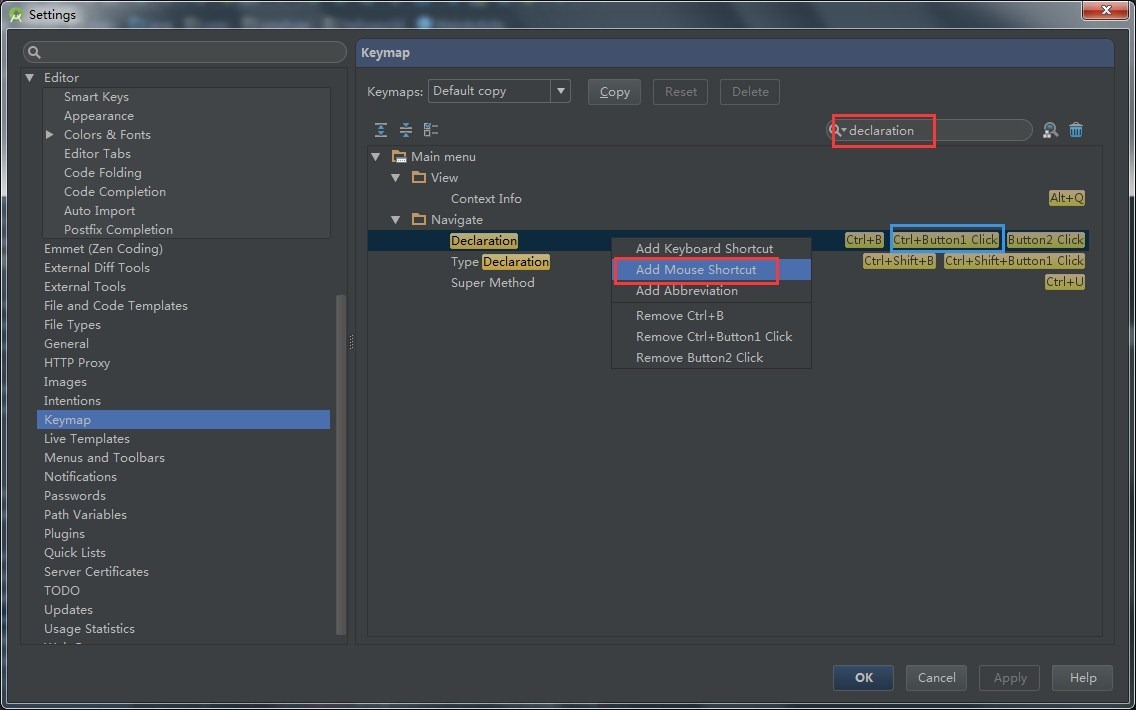Click the trash icon to clear filtering
Image resolution: width=1136 pixels, height=710 pixels.
click(1076, 130)
